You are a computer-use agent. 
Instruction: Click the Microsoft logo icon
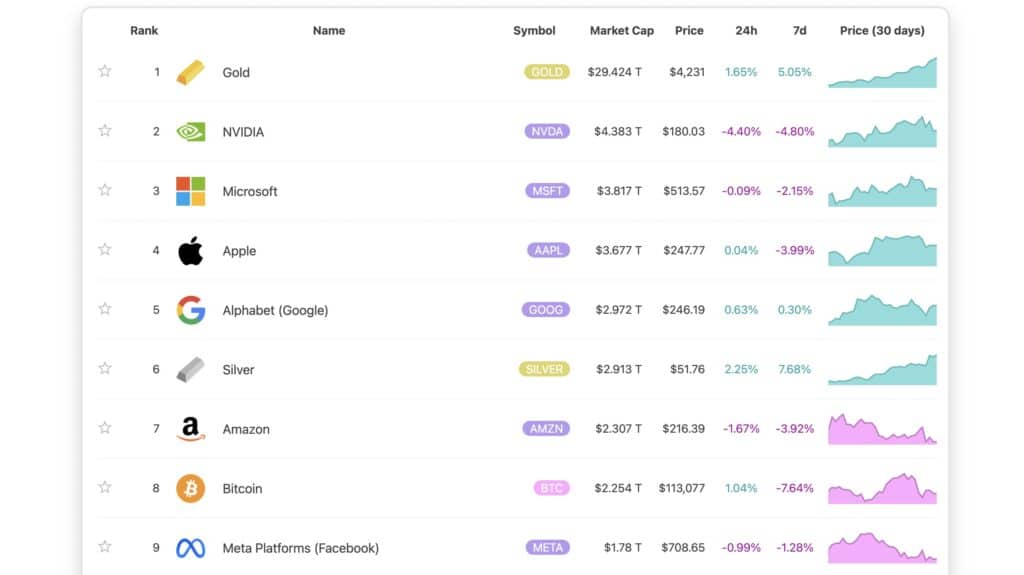[191, 191]
